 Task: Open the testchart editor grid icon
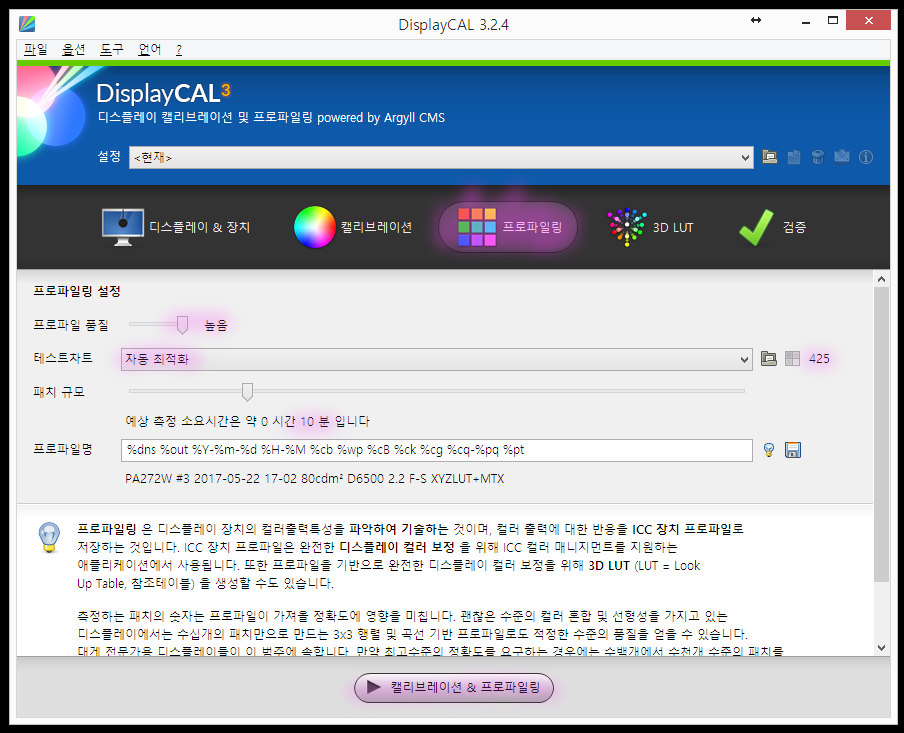click(x=792, y=359)
